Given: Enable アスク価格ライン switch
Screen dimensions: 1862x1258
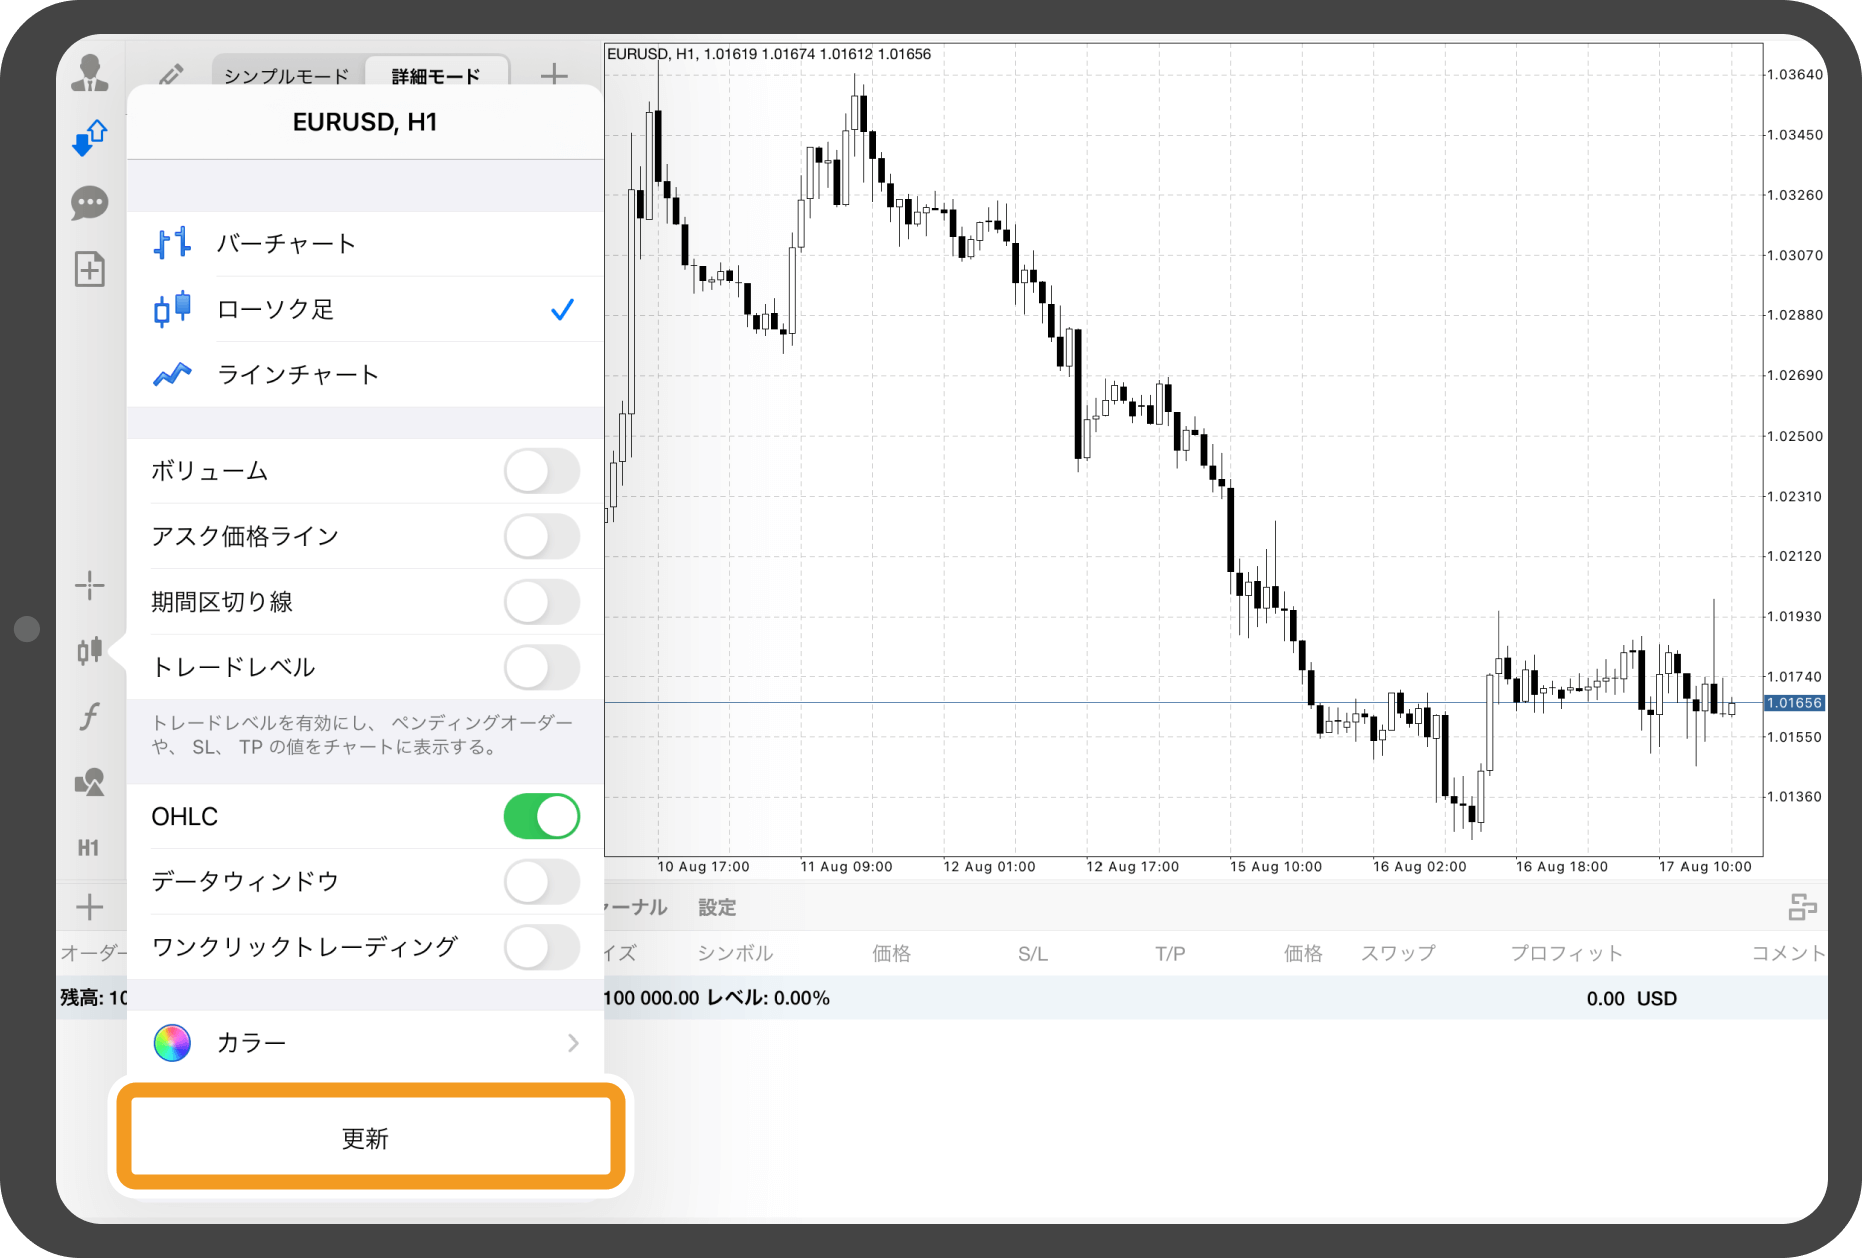Looking at the screenshot, I should [541, 536].
